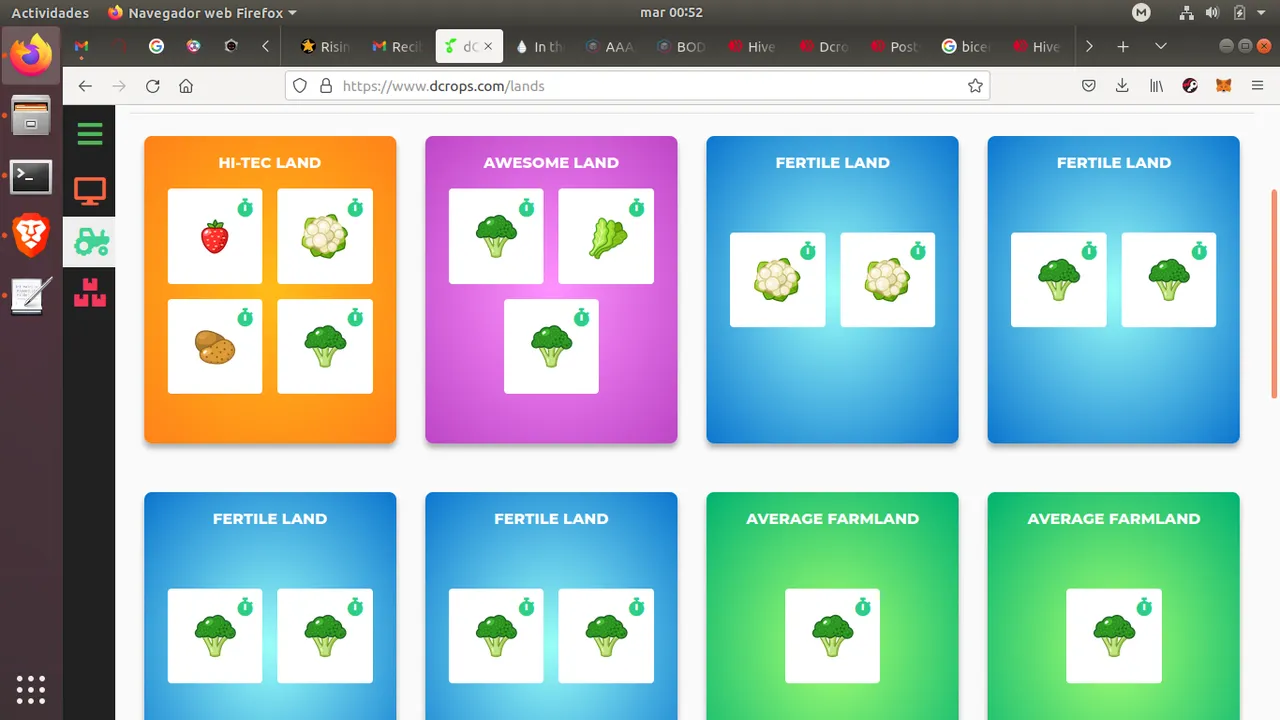This screenshot has height=720, width=1280.
Task: Select strawberry crop in Hi-Tec Land
Action: pos(215,236)
